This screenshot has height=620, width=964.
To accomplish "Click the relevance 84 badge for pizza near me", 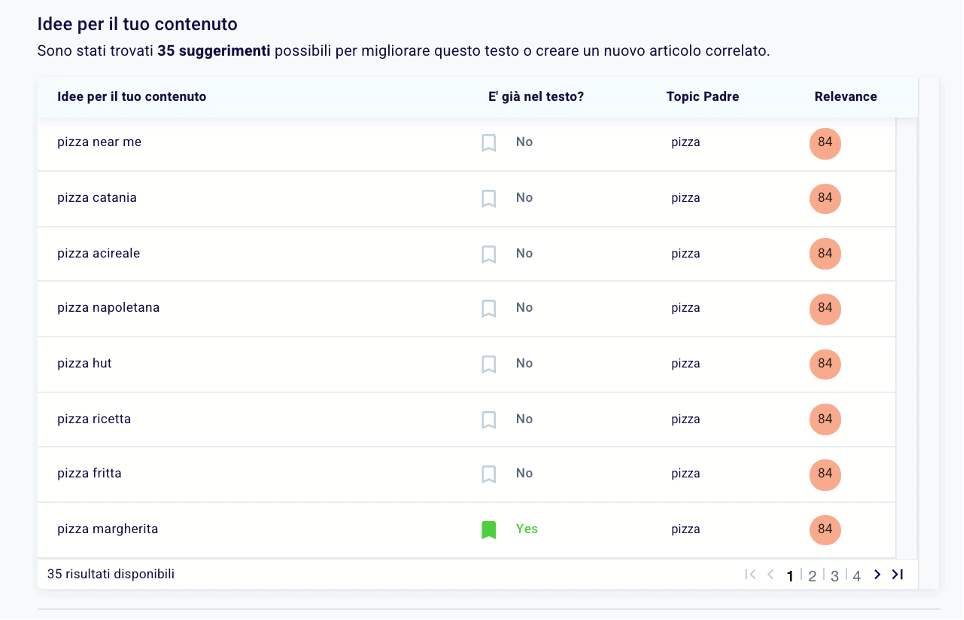I will pyautogui.click(x=825, y=143).
